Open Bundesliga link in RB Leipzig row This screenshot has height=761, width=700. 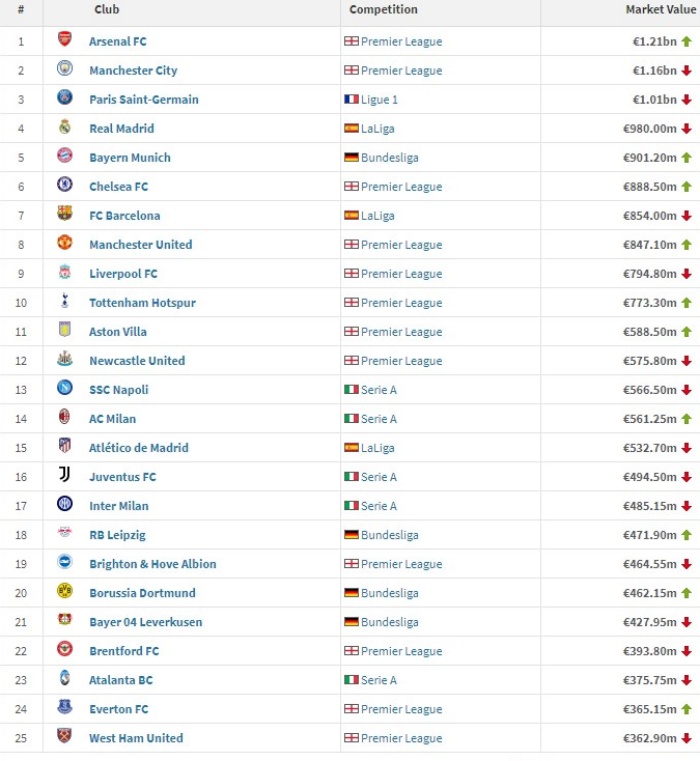[x=390, y=535]
